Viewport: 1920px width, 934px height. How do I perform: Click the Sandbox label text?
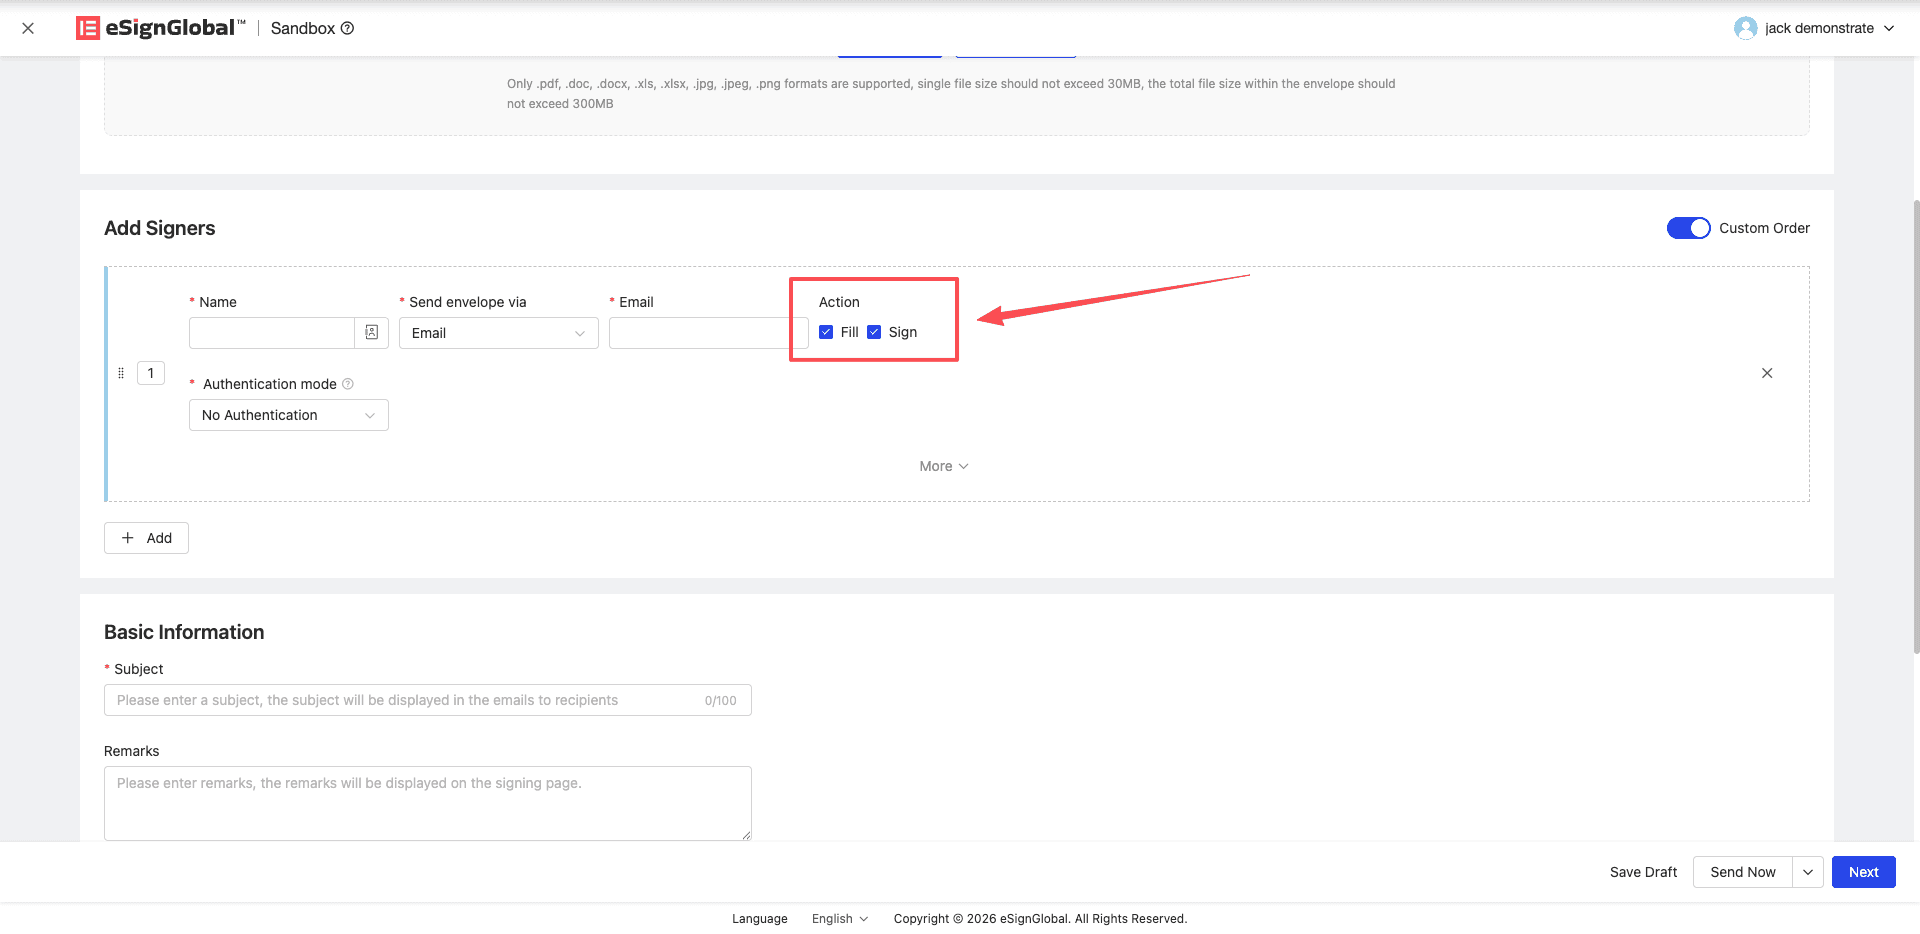coord(303,28)
